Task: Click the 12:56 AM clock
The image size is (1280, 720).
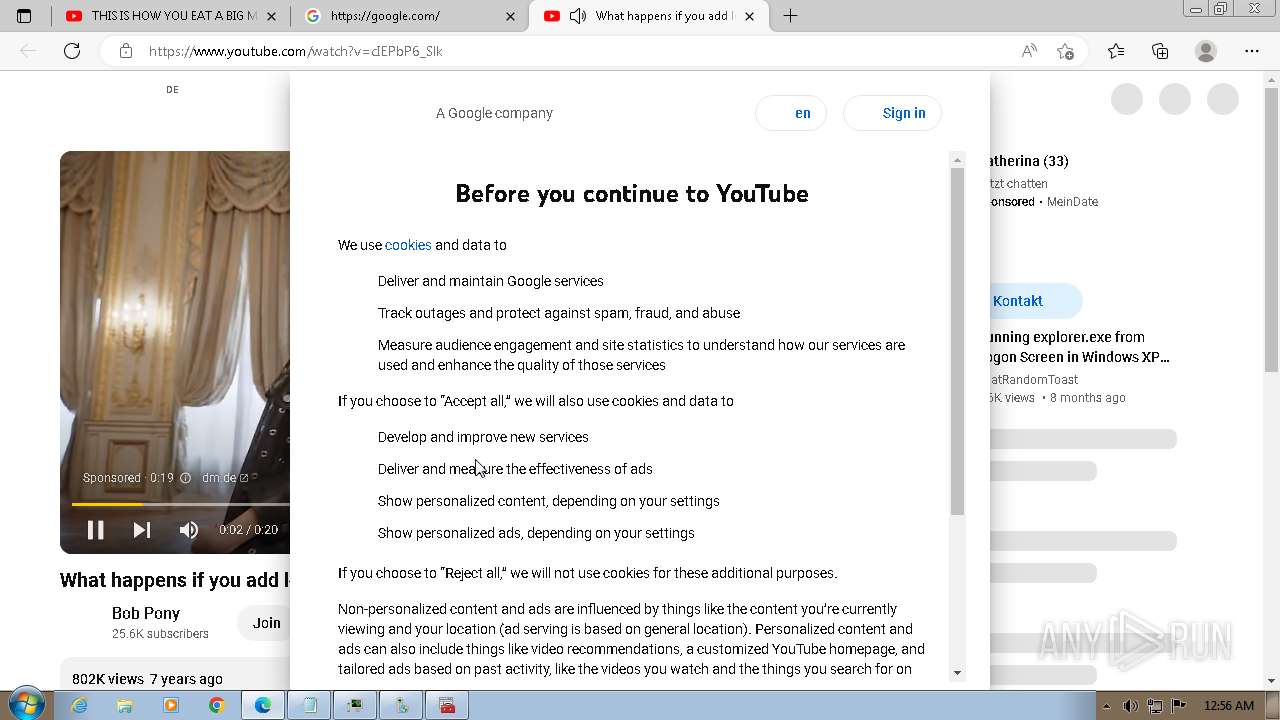Action: (1228, 706)
